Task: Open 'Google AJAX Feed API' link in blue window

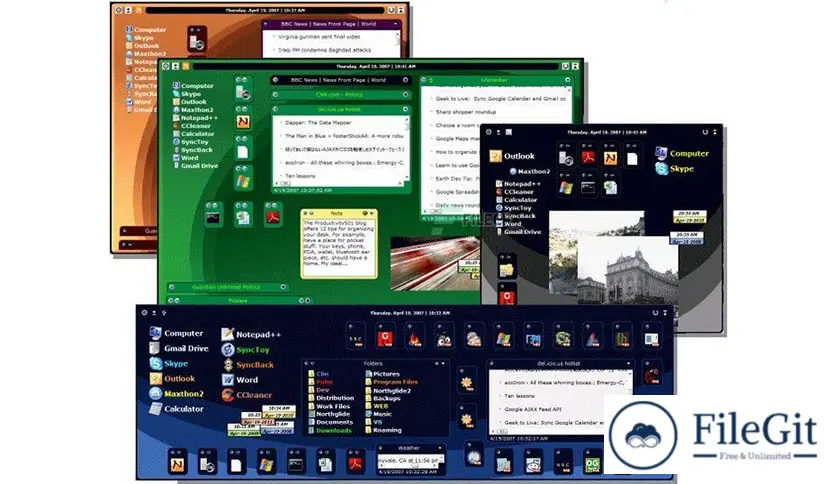Action: [533, 409]
